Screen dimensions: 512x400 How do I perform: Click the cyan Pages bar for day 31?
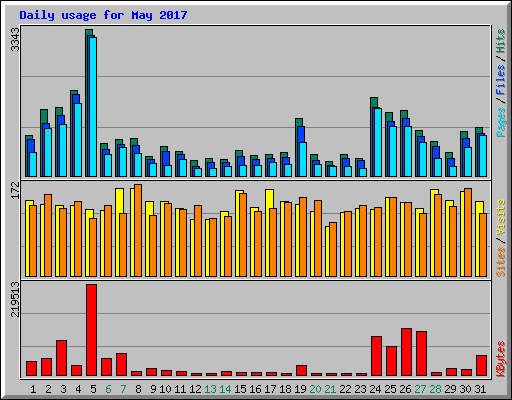tap(483, 156)
